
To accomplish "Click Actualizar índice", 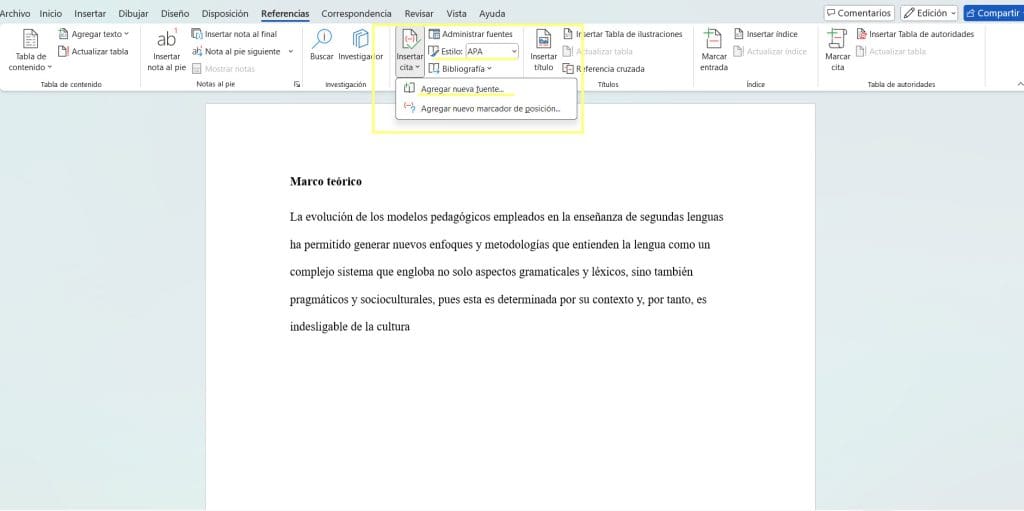I will point(770,52).
